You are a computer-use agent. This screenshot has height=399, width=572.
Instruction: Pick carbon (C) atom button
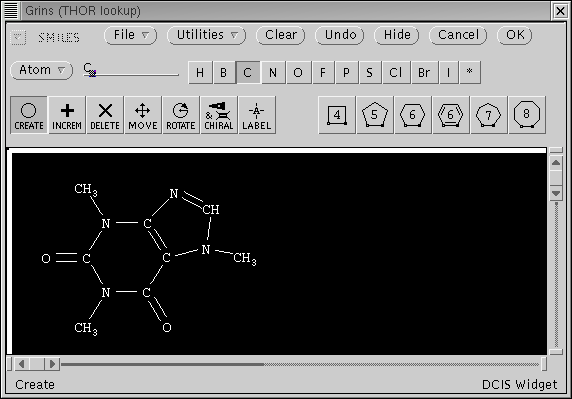pyautogui.click(x=248, y=73)
